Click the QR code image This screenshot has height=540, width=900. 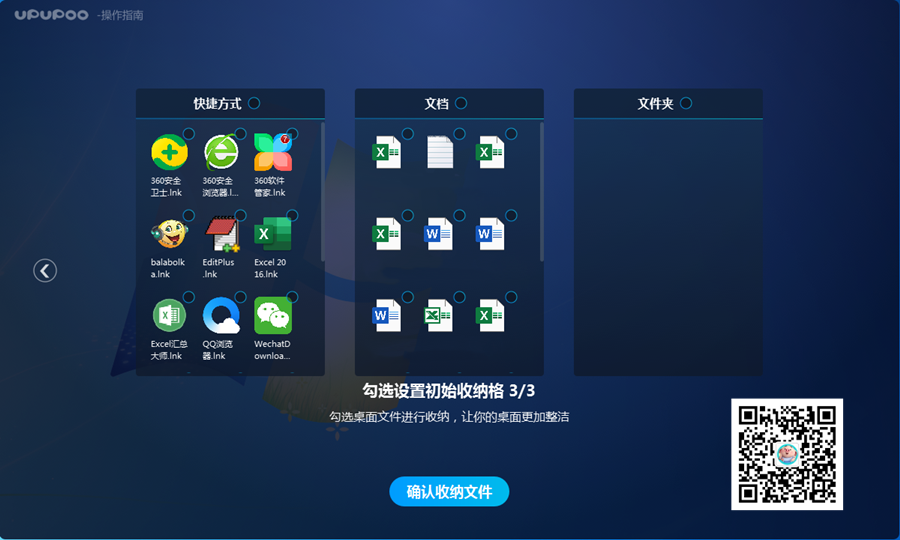click(787, 454)
